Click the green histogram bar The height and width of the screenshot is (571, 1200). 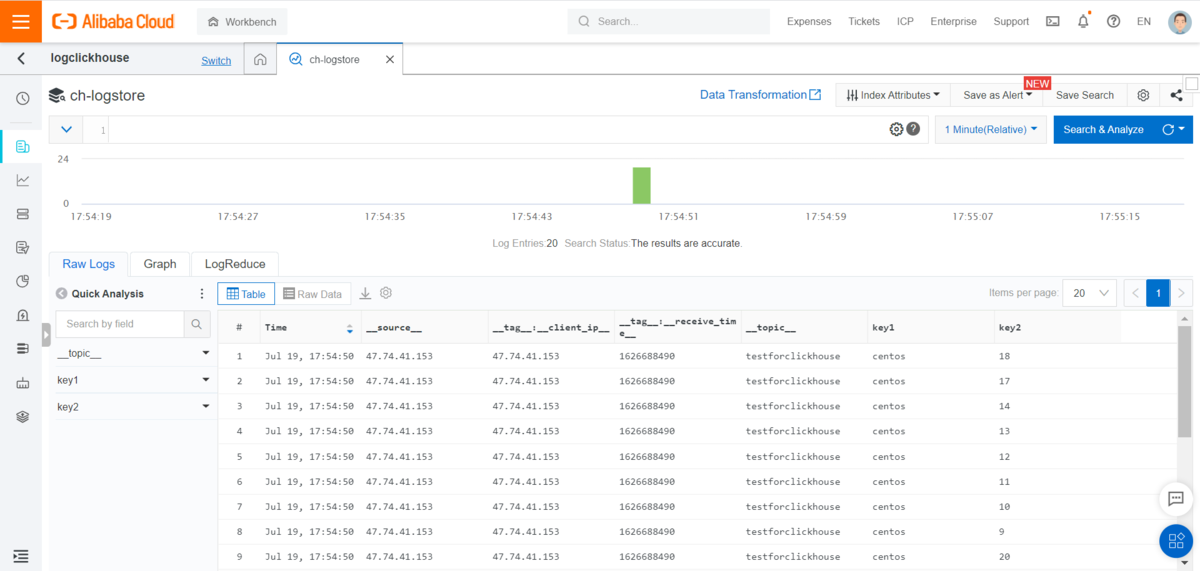point(641,185)
